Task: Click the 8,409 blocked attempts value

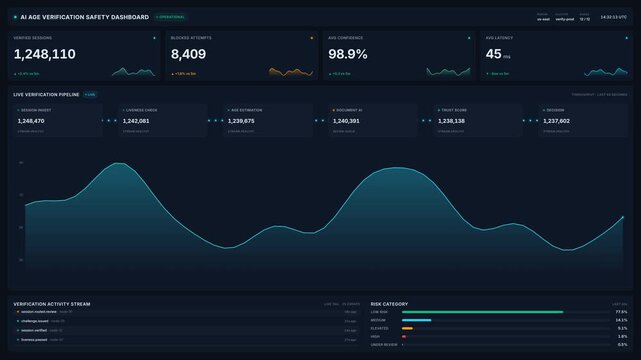Action: pyautogui.click(x=188, y=54)
